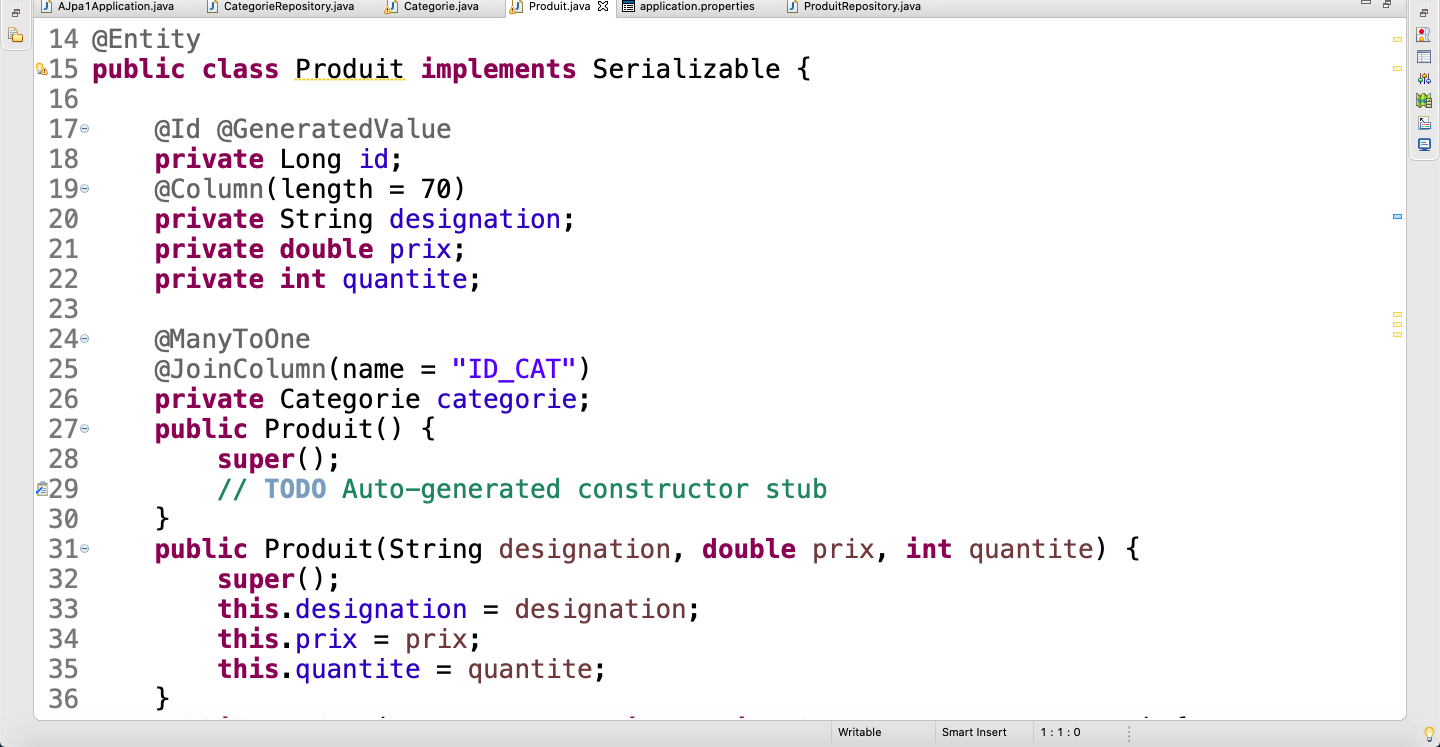Open the map-style view icon on right trim
The image size is (1440, 747).
point(1424,100)
